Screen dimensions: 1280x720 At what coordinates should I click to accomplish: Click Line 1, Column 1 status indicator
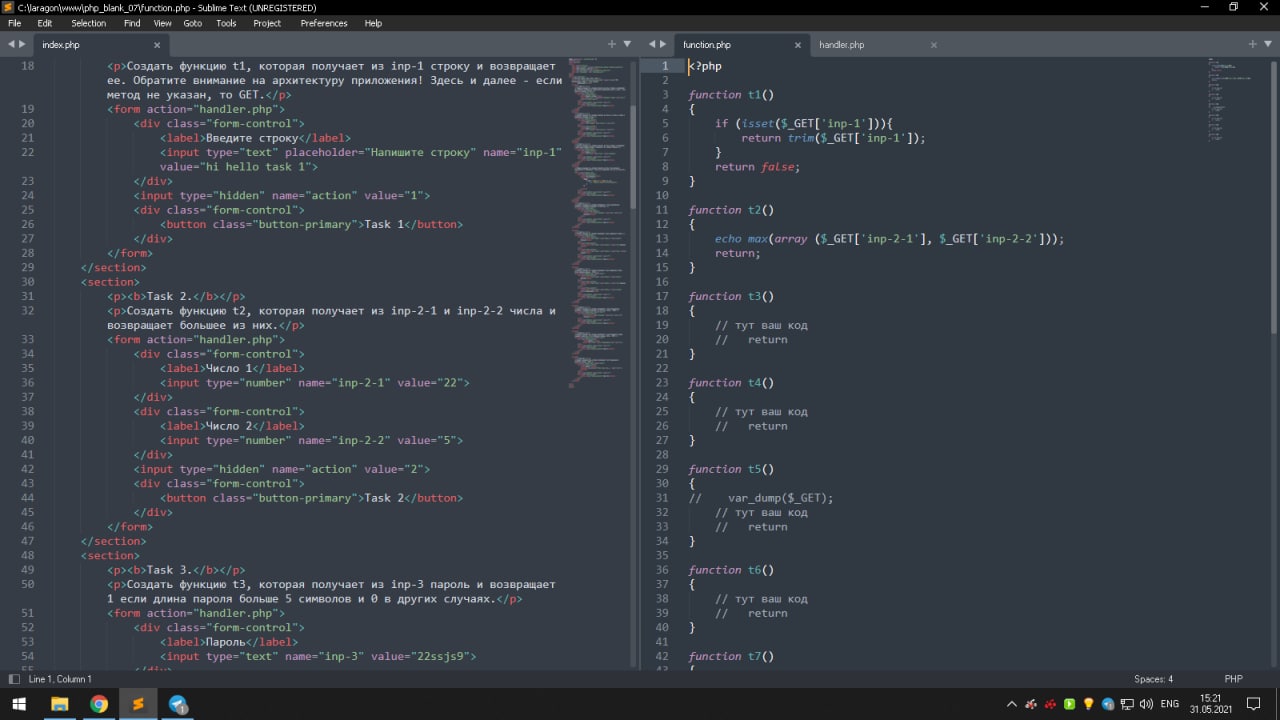click(x=60, y=679)
